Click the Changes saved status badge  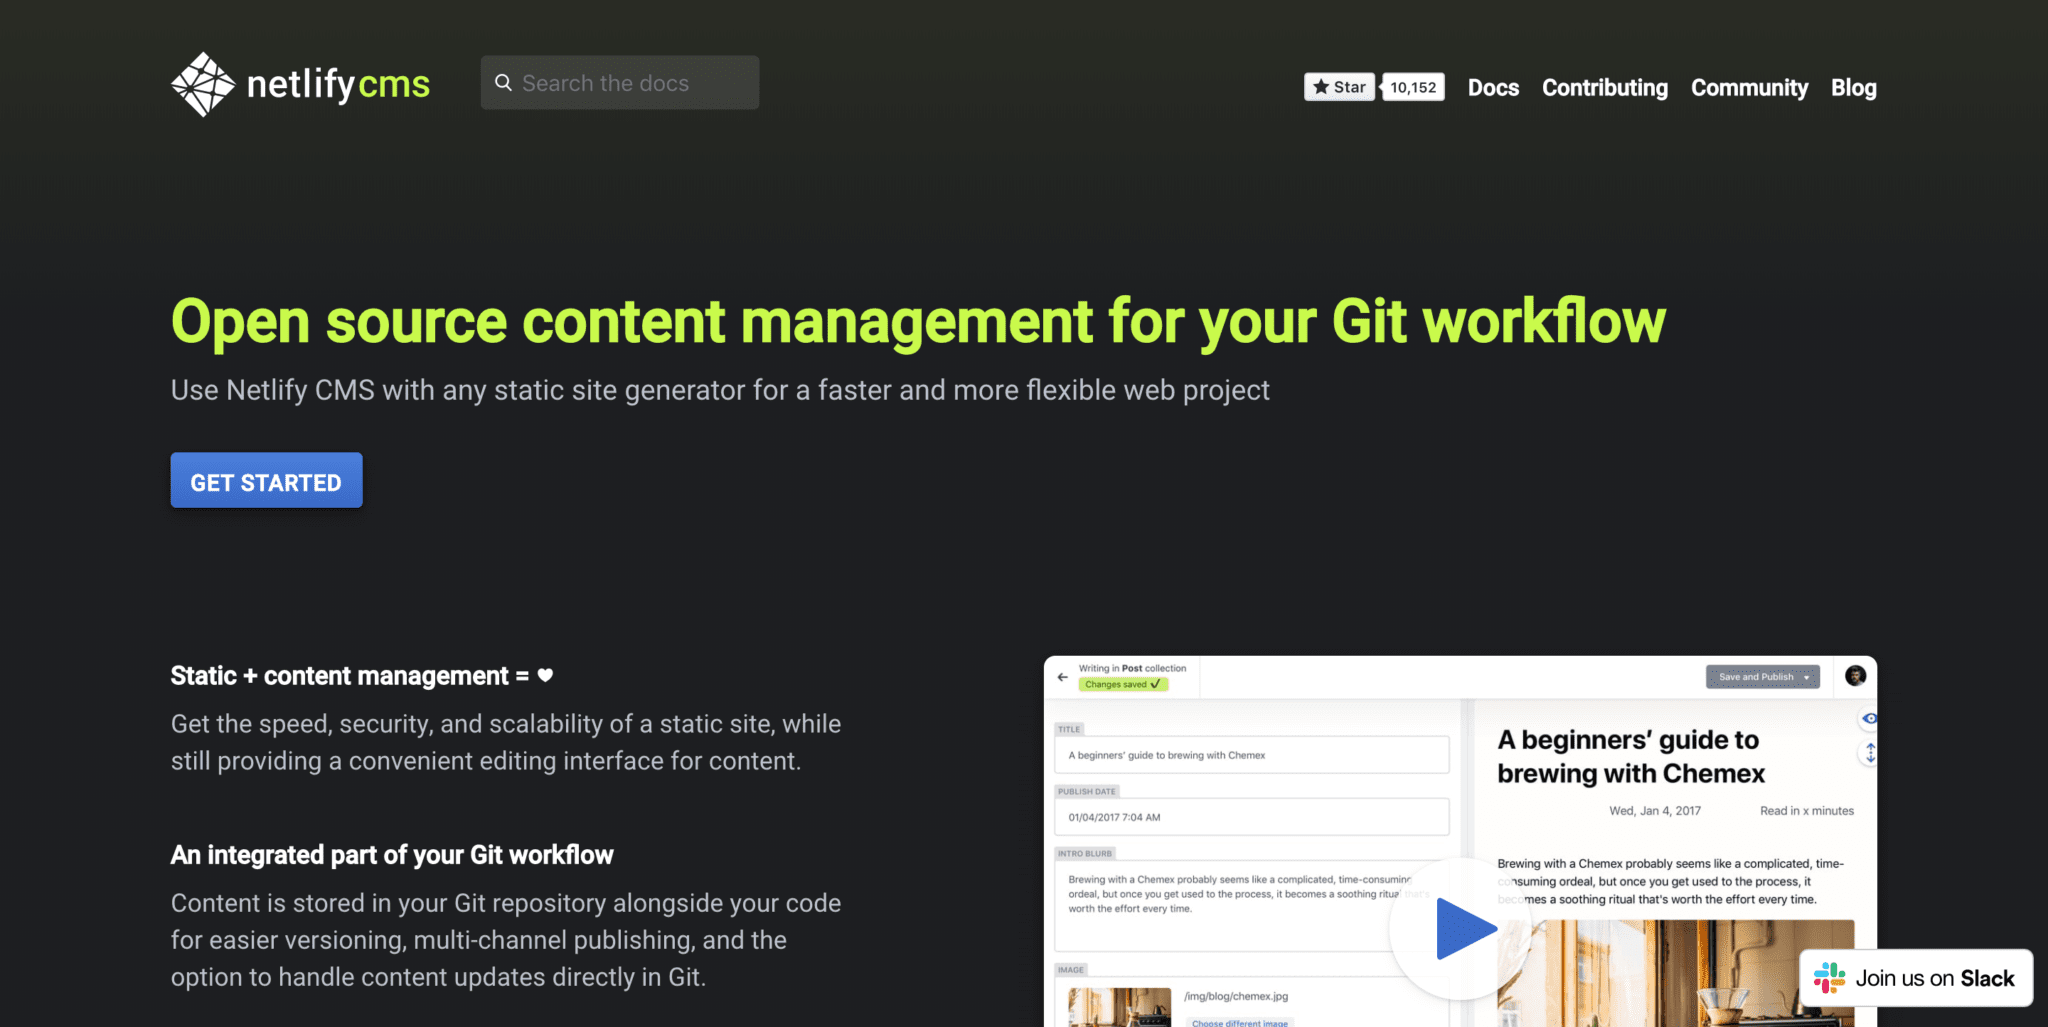pos(1122,685)
